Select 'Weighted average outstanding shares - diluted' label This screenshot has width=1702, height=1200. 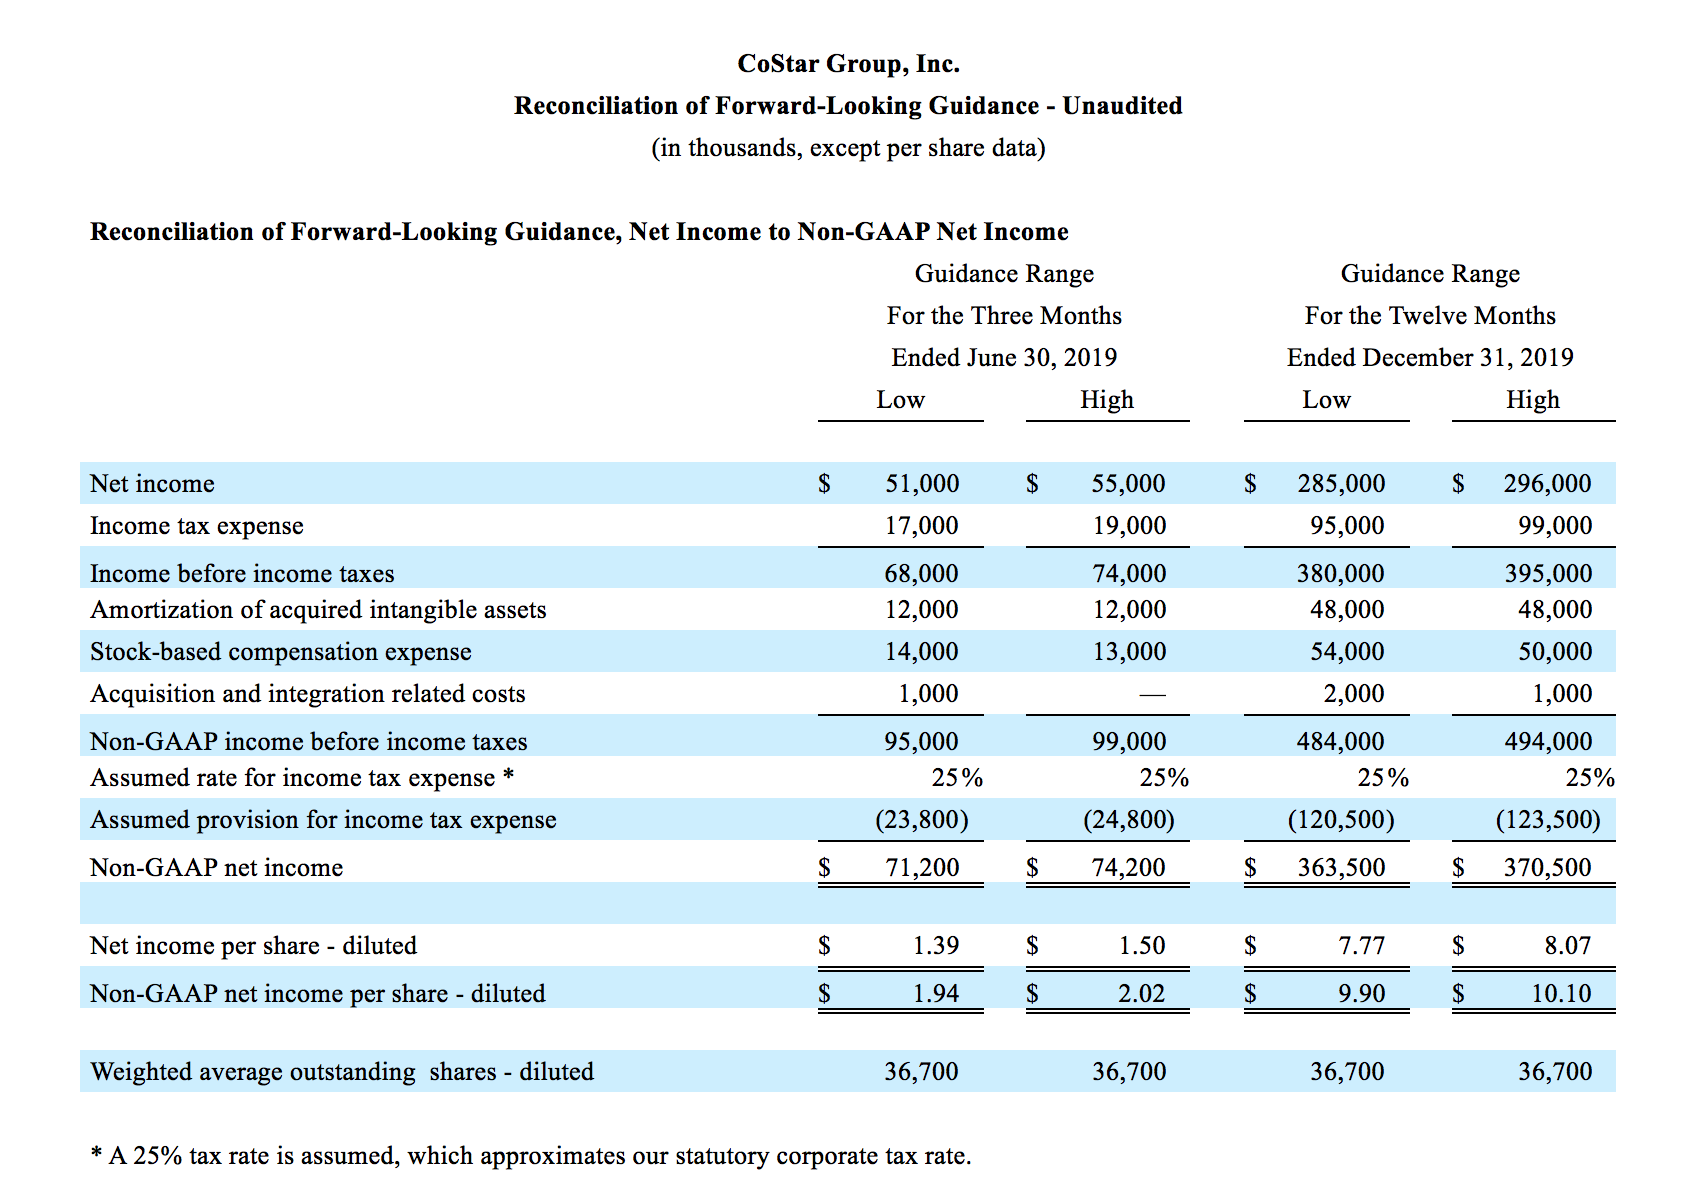click(x=342, y=1072)
